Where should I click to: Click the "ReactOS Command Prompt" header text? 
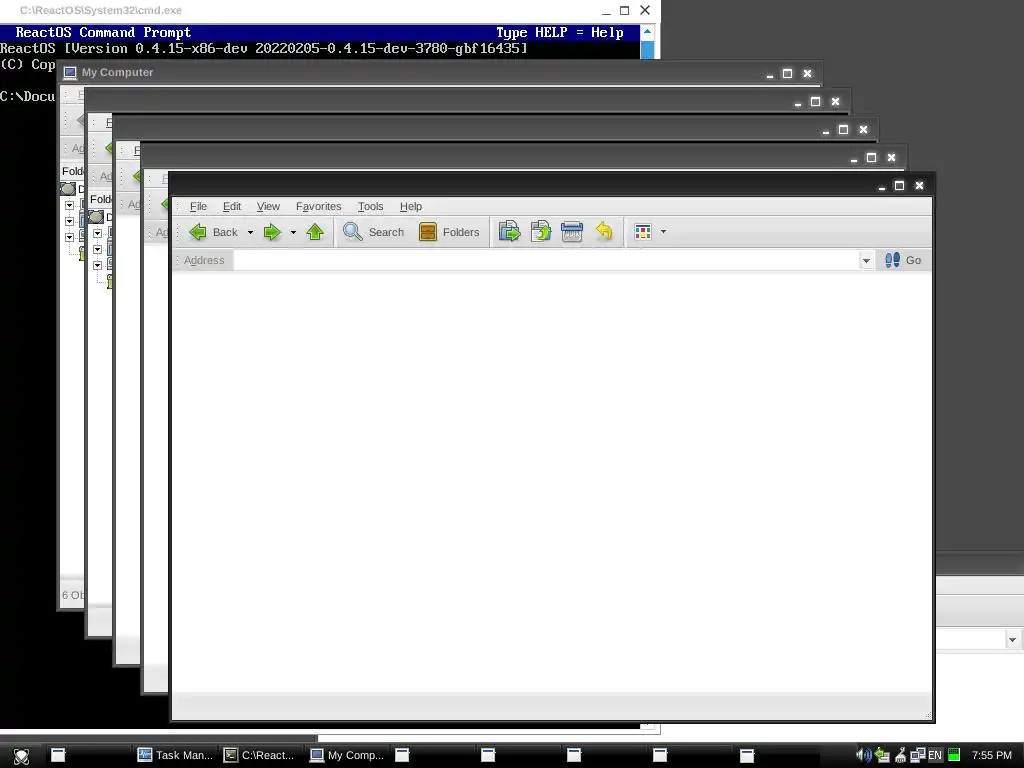tap(103, 33)
